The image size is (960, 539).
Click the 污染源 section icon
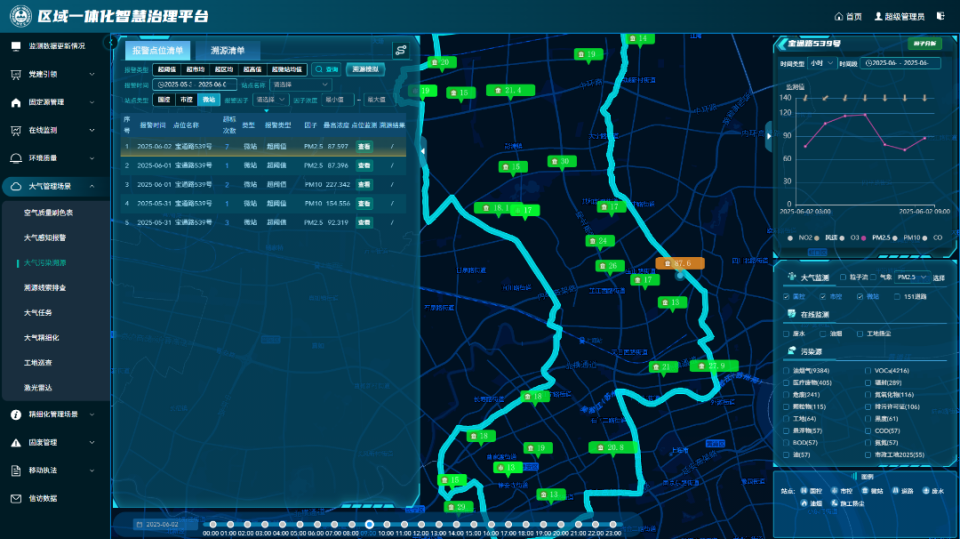pyautogui.click(x=792, y=351)
